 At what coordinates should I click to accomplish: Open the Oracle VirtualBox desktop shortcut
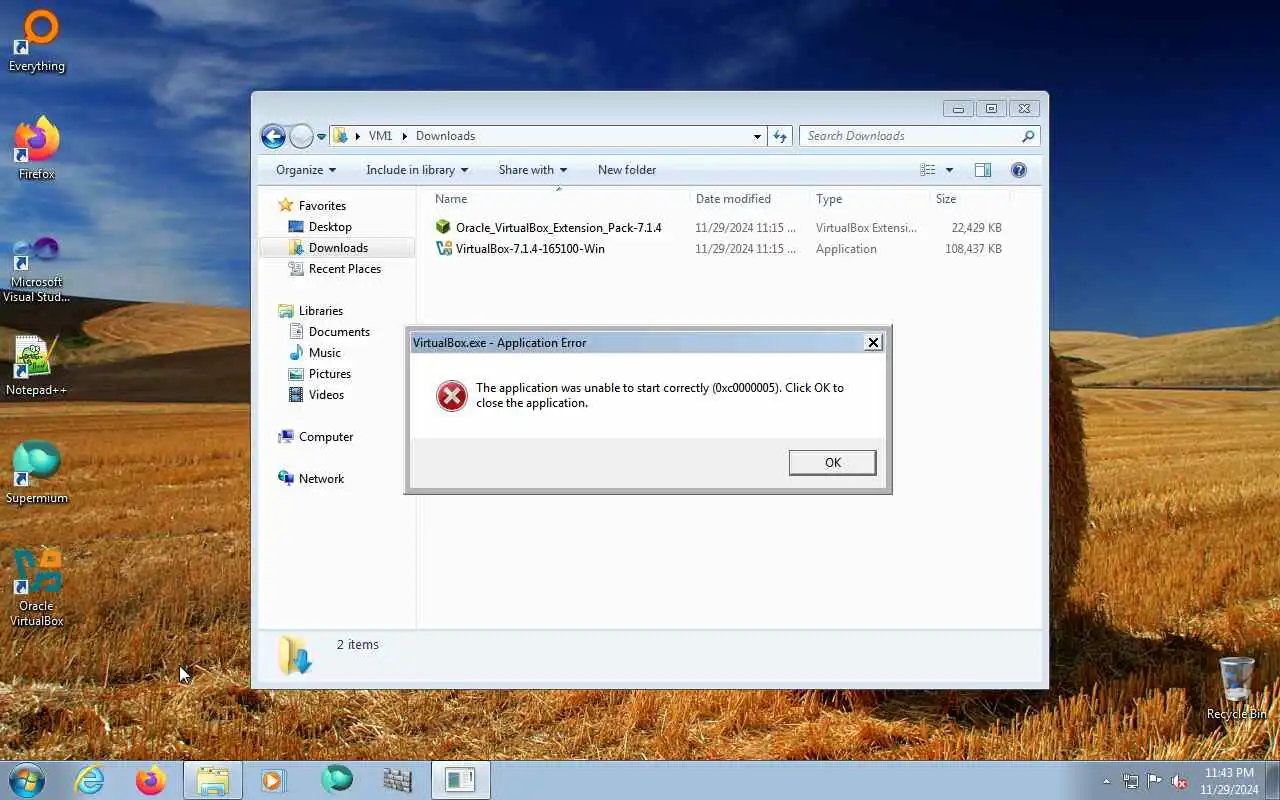click(37, 588)
